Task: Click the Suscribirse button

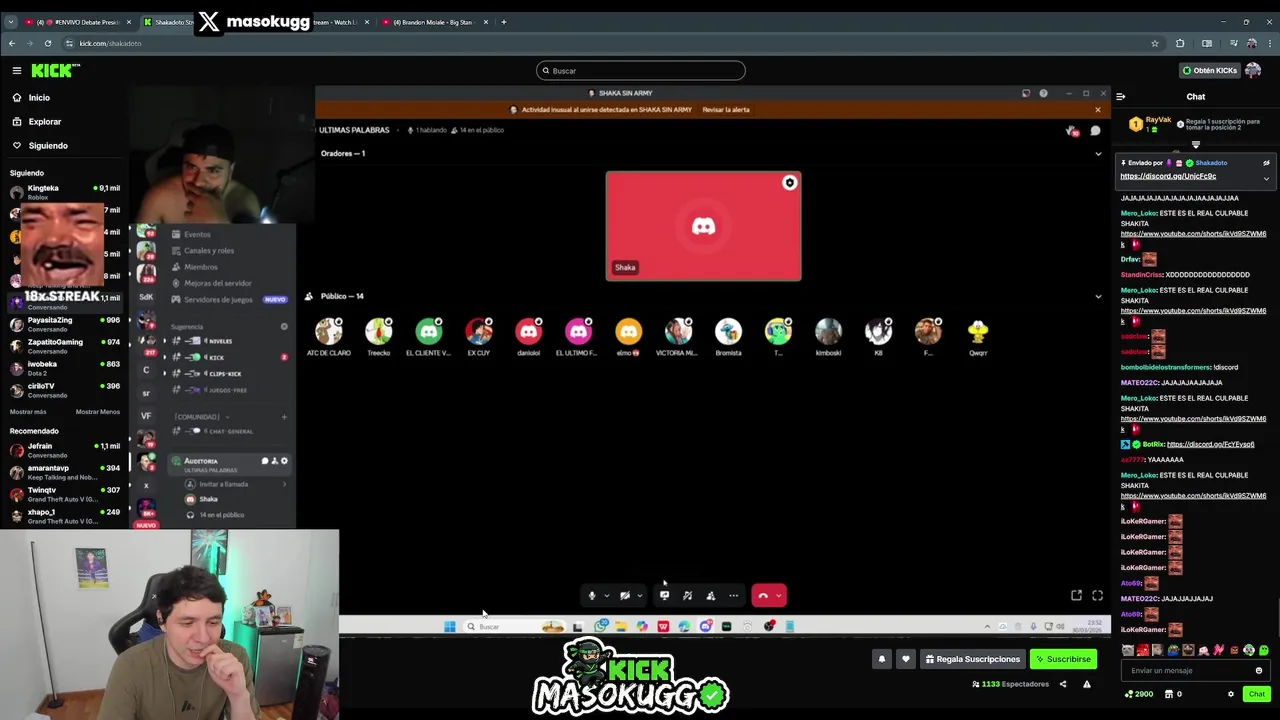Action: coord(1063,659)
